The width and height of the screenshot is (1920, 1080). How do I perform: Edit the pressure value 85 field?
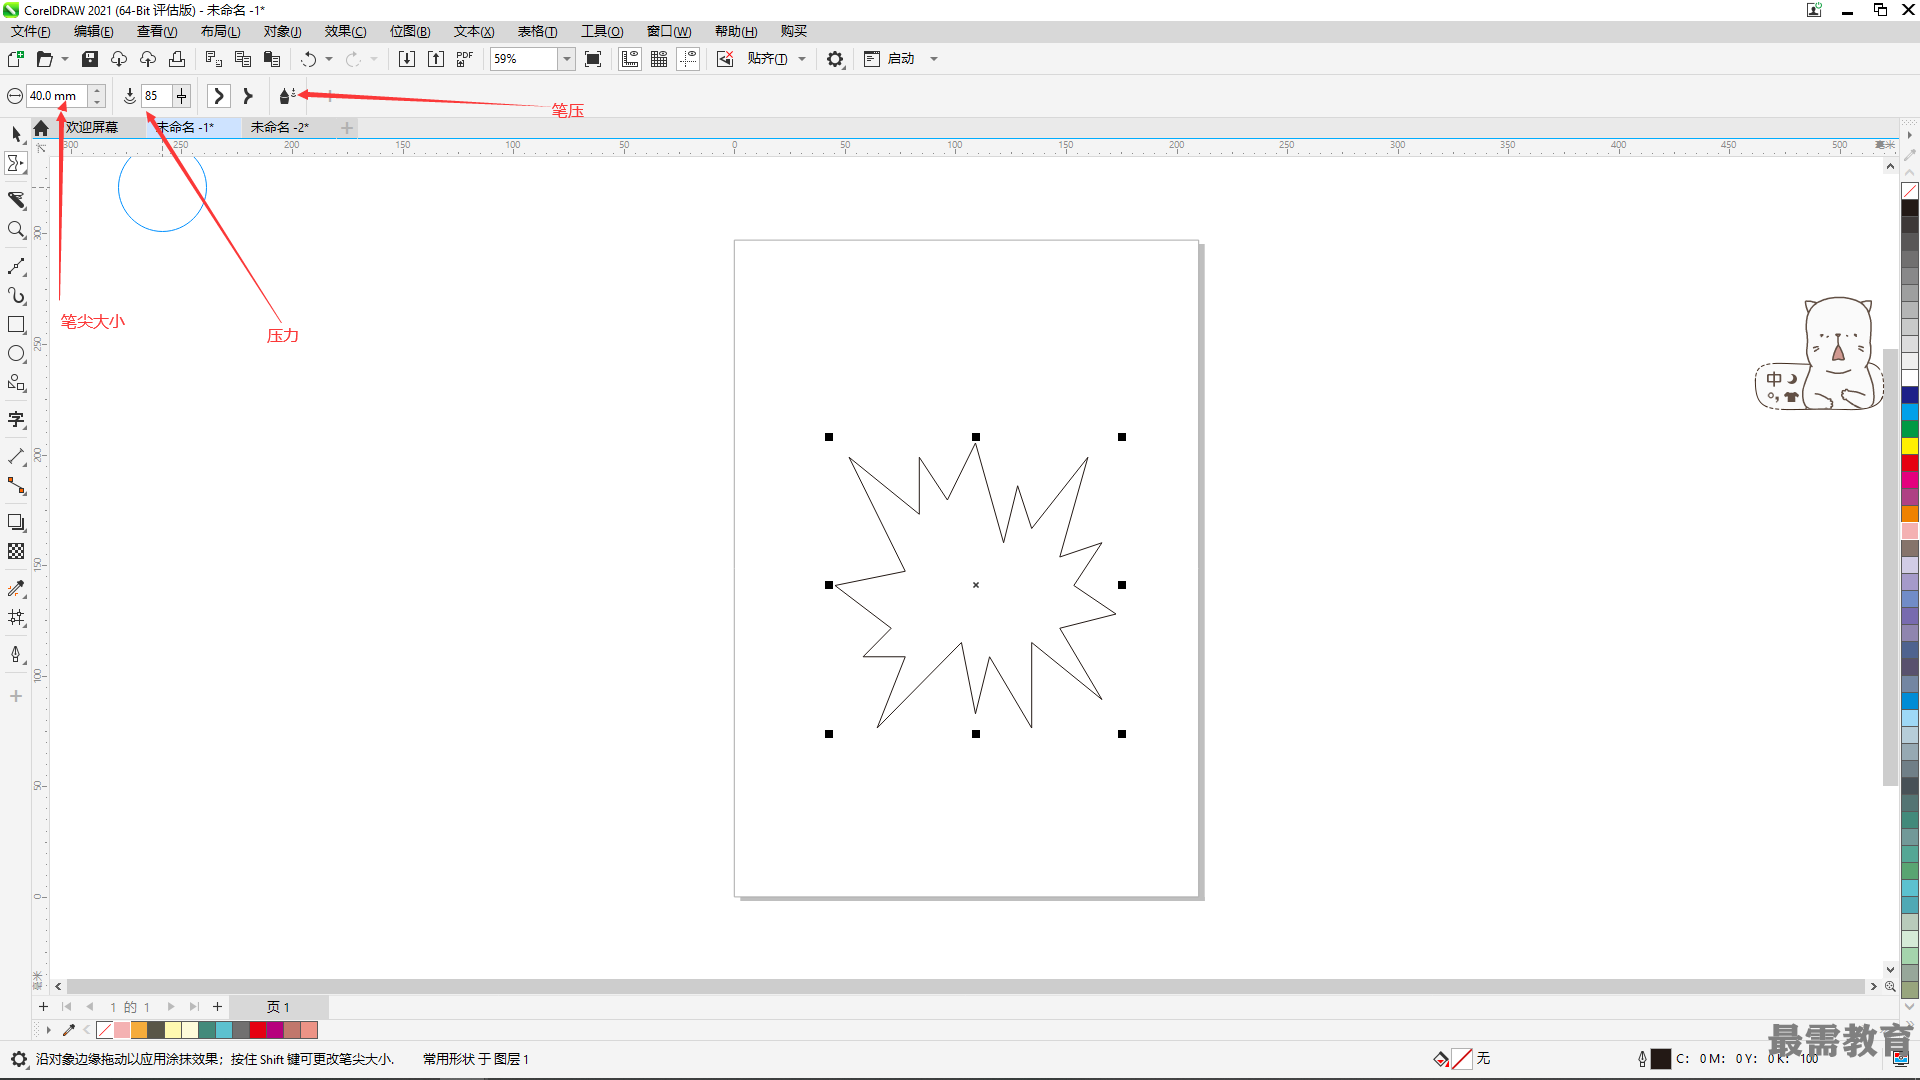[156, 96]
